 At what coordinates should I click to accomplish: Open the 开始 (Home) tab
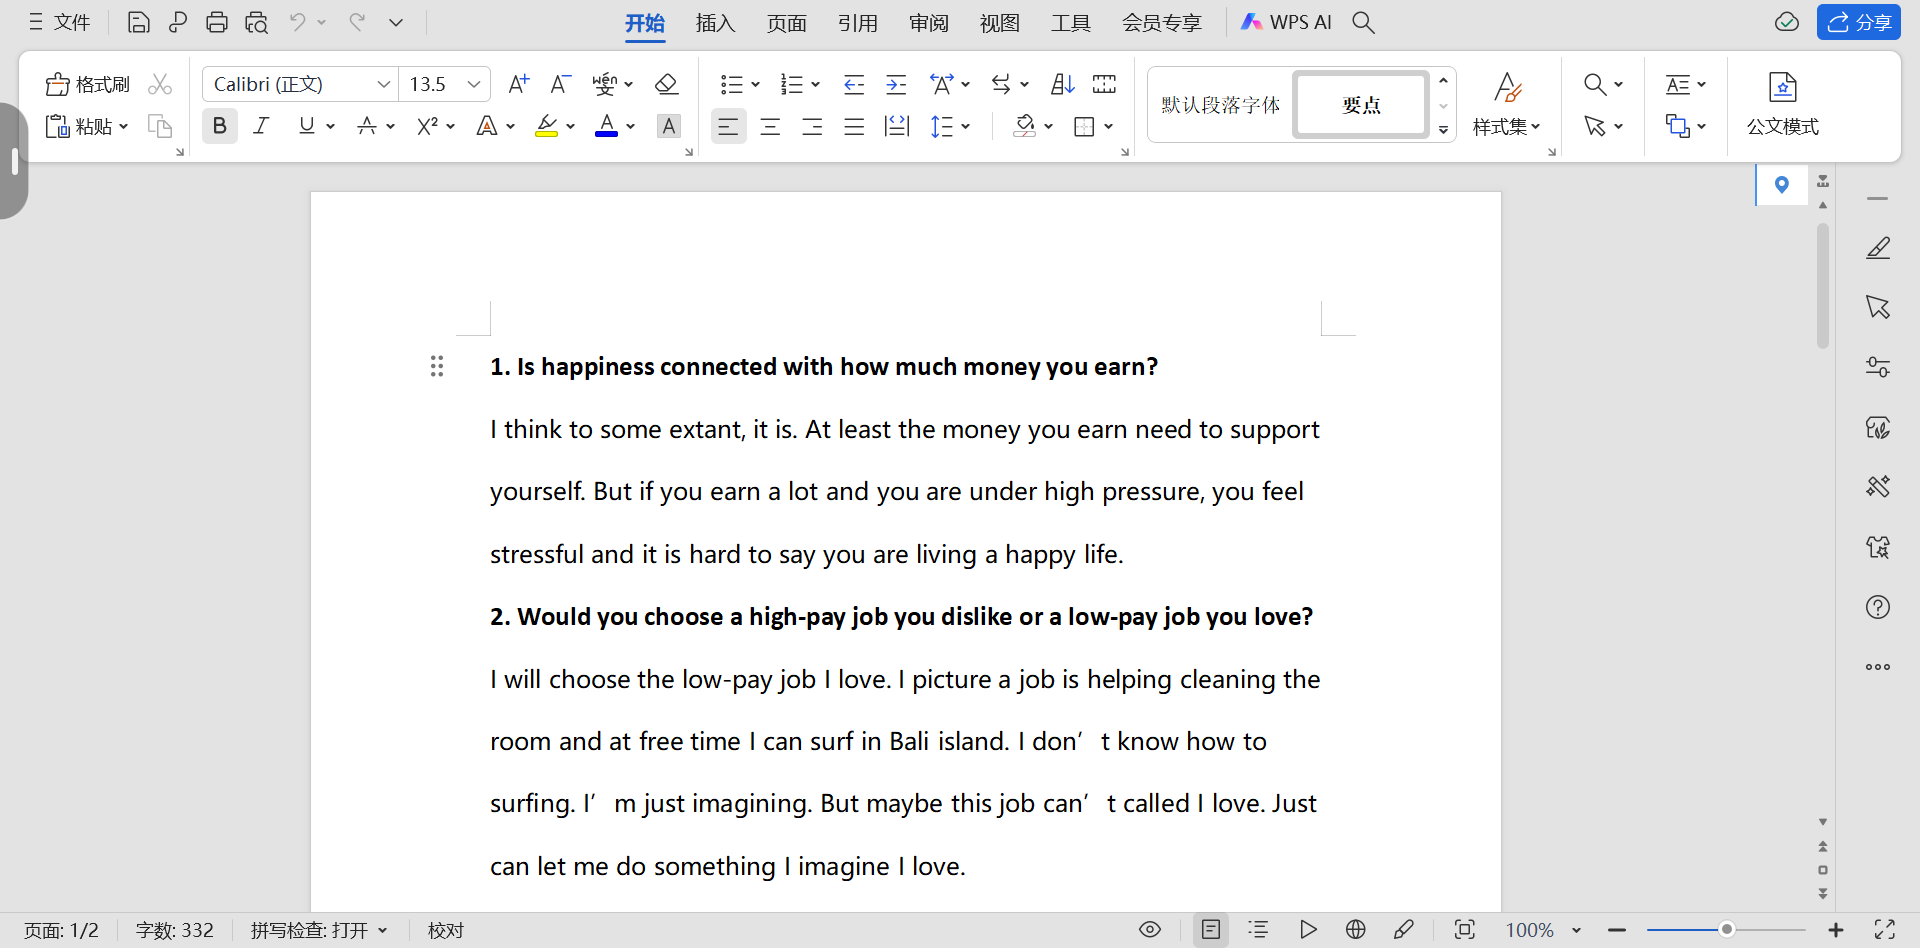(x=645, y=23)
